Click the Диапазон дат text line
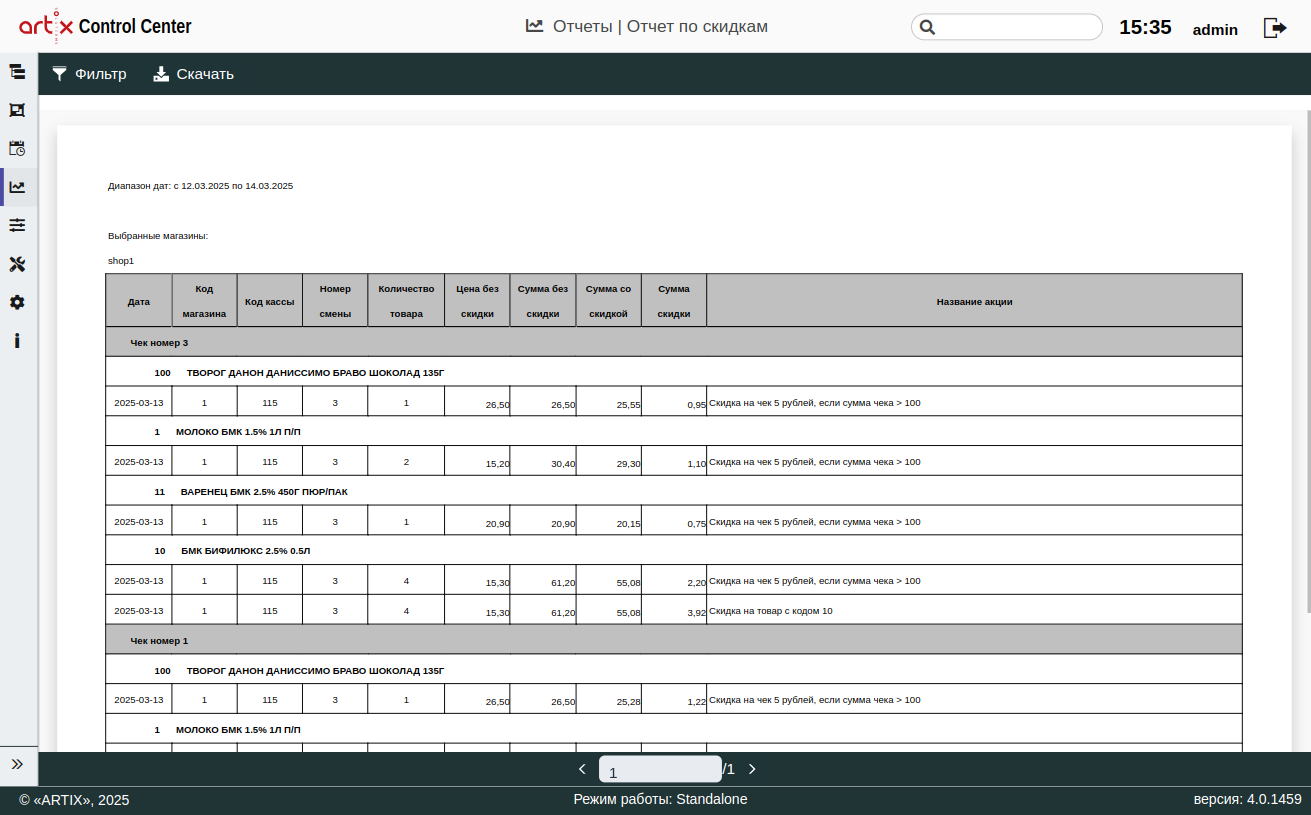The width and height of the screenshot is (1311, 815). coord(200,186)
